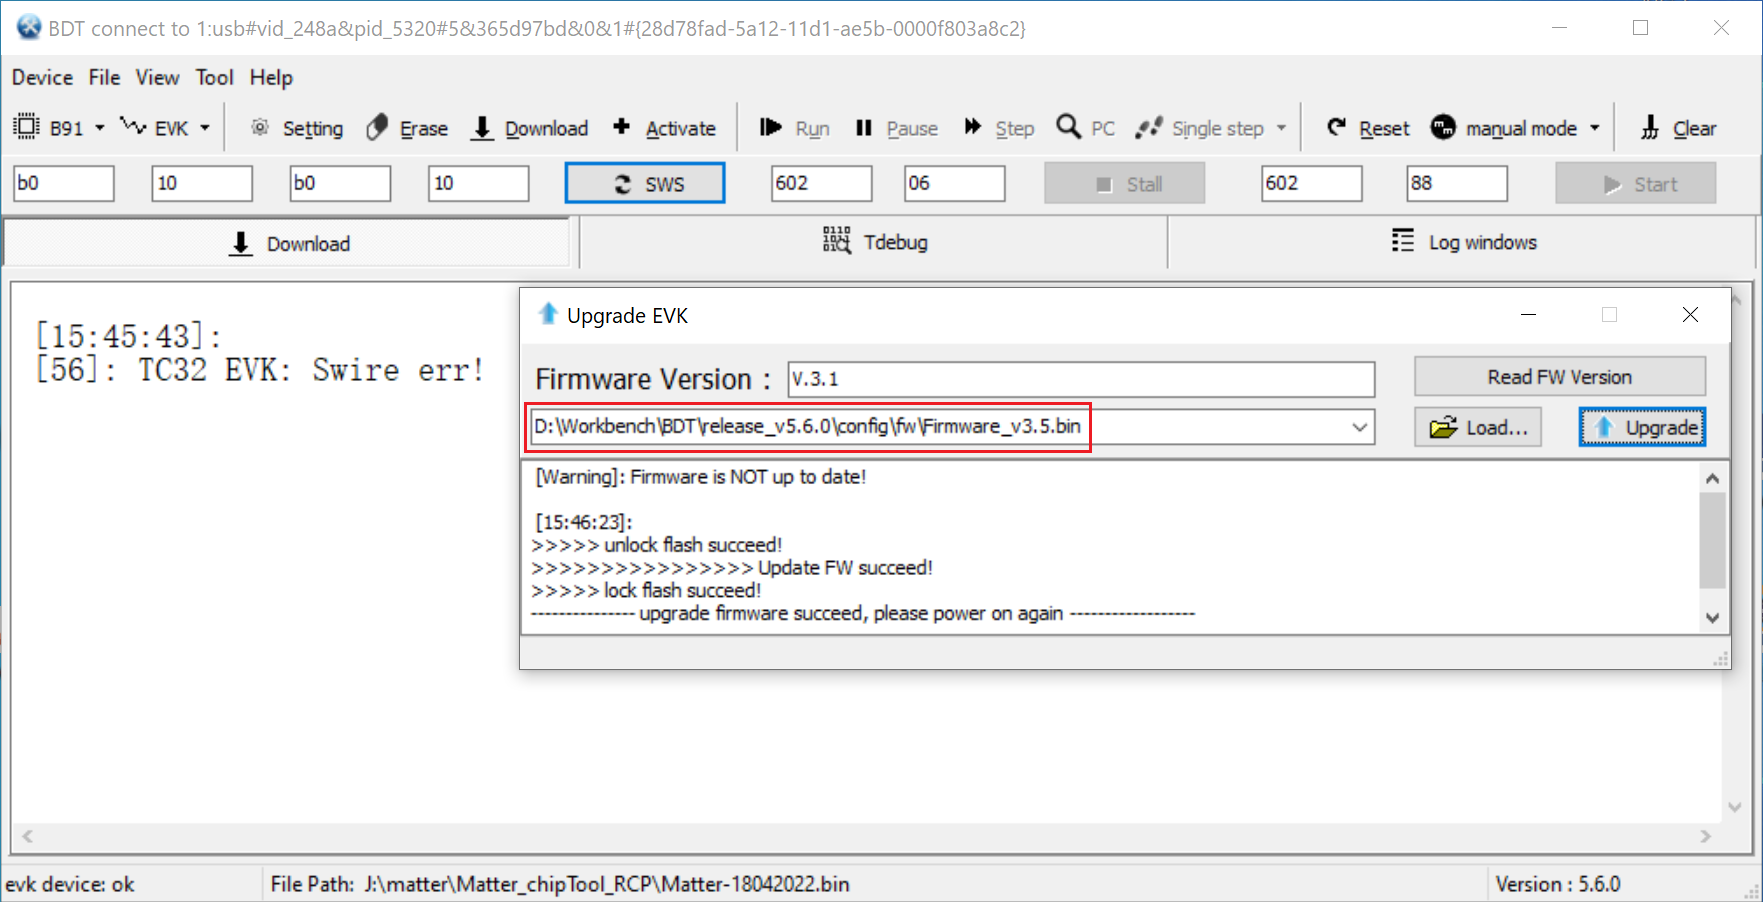The width and height of the screenshot is (1763, 902).
Task: Click the B91 chip icon
Action: pyautogui.click(x=26, y=127)
